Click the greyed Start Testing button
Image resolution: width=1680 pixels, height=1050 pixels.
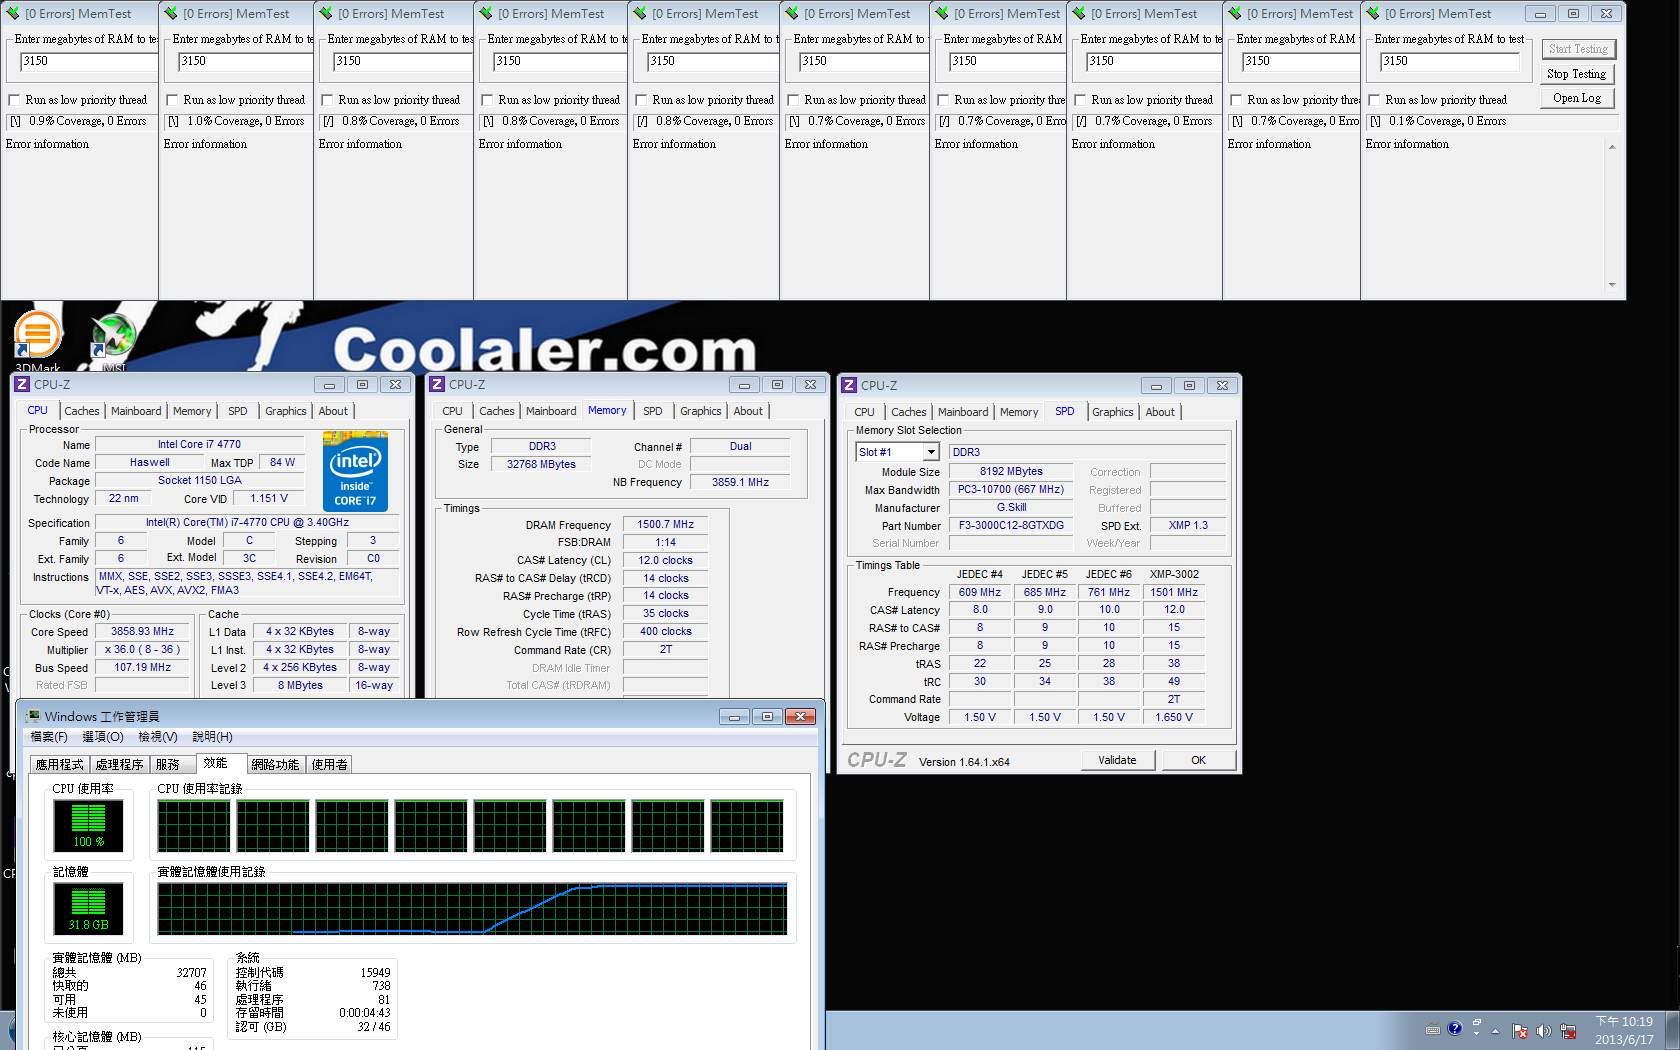pos(1578,49)
